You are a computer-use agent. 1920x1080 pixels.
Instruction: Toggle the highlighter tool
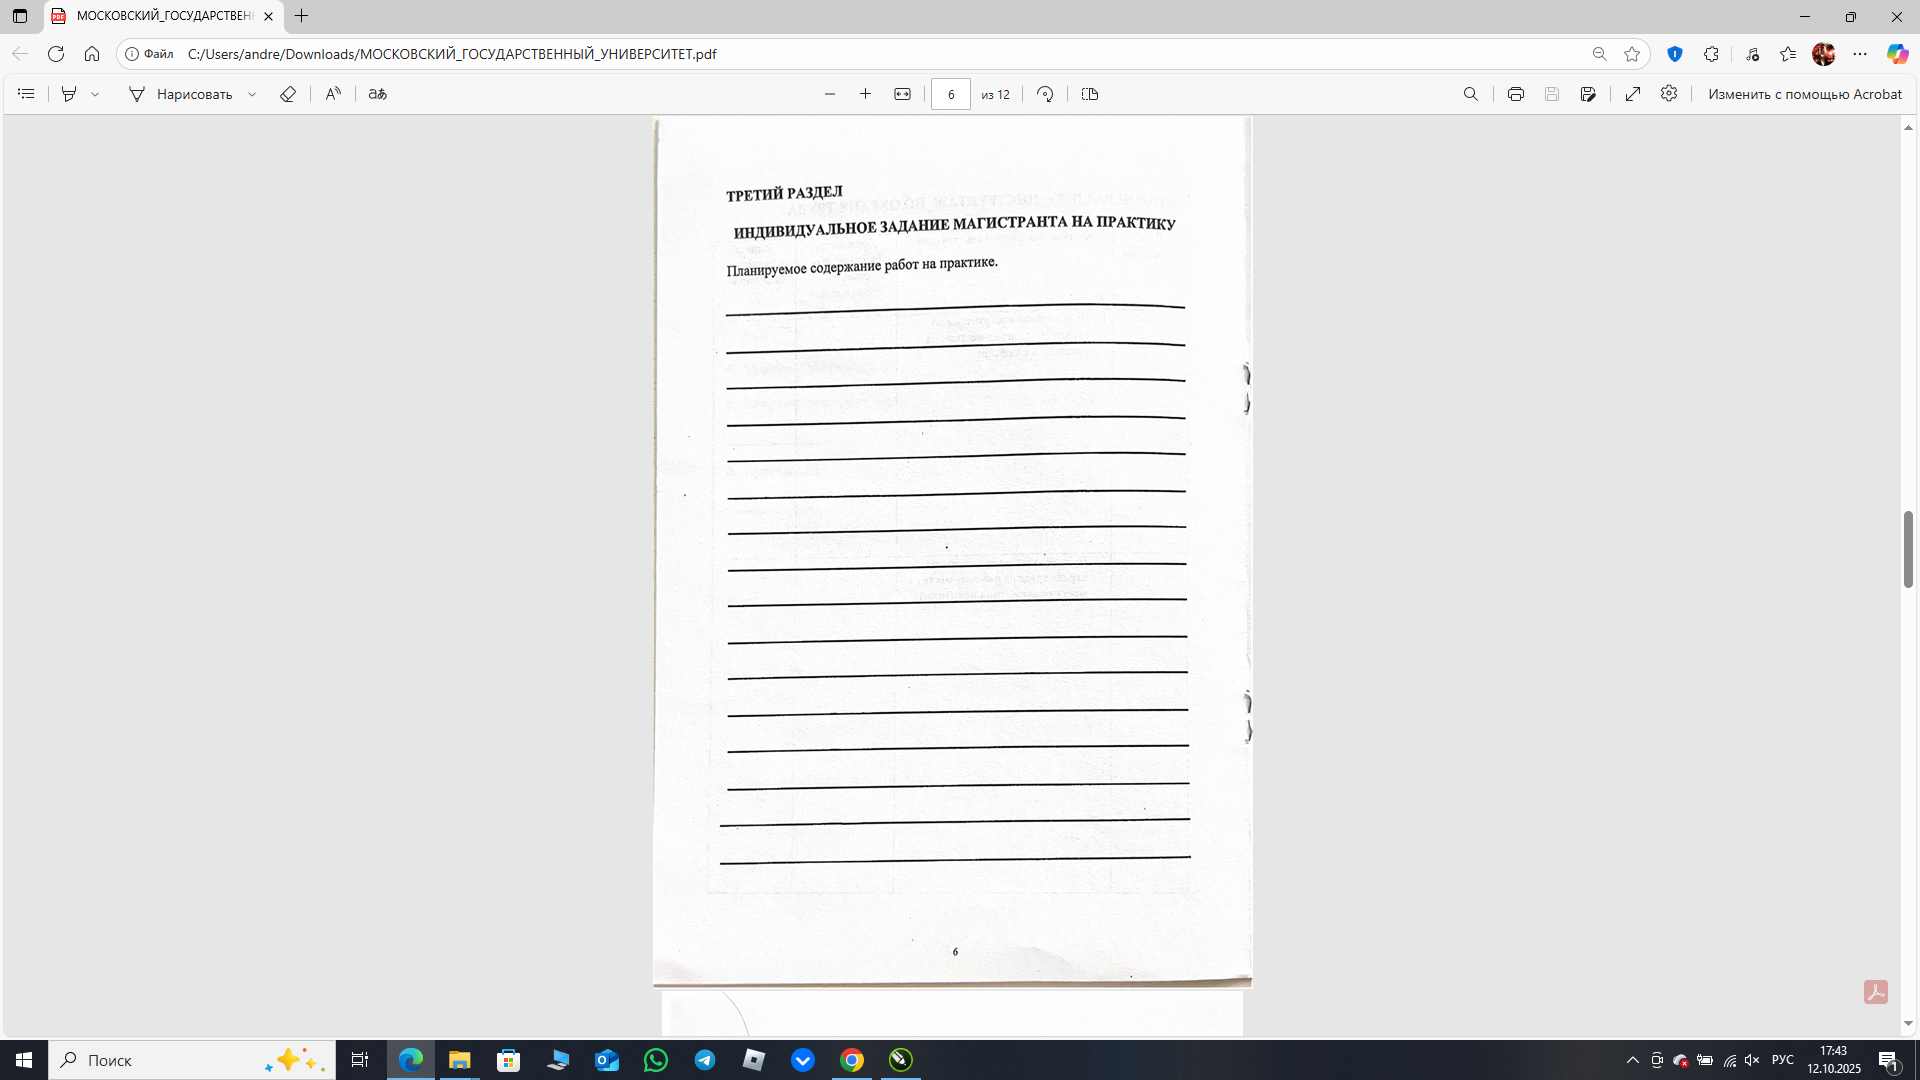tap(68, 94)
